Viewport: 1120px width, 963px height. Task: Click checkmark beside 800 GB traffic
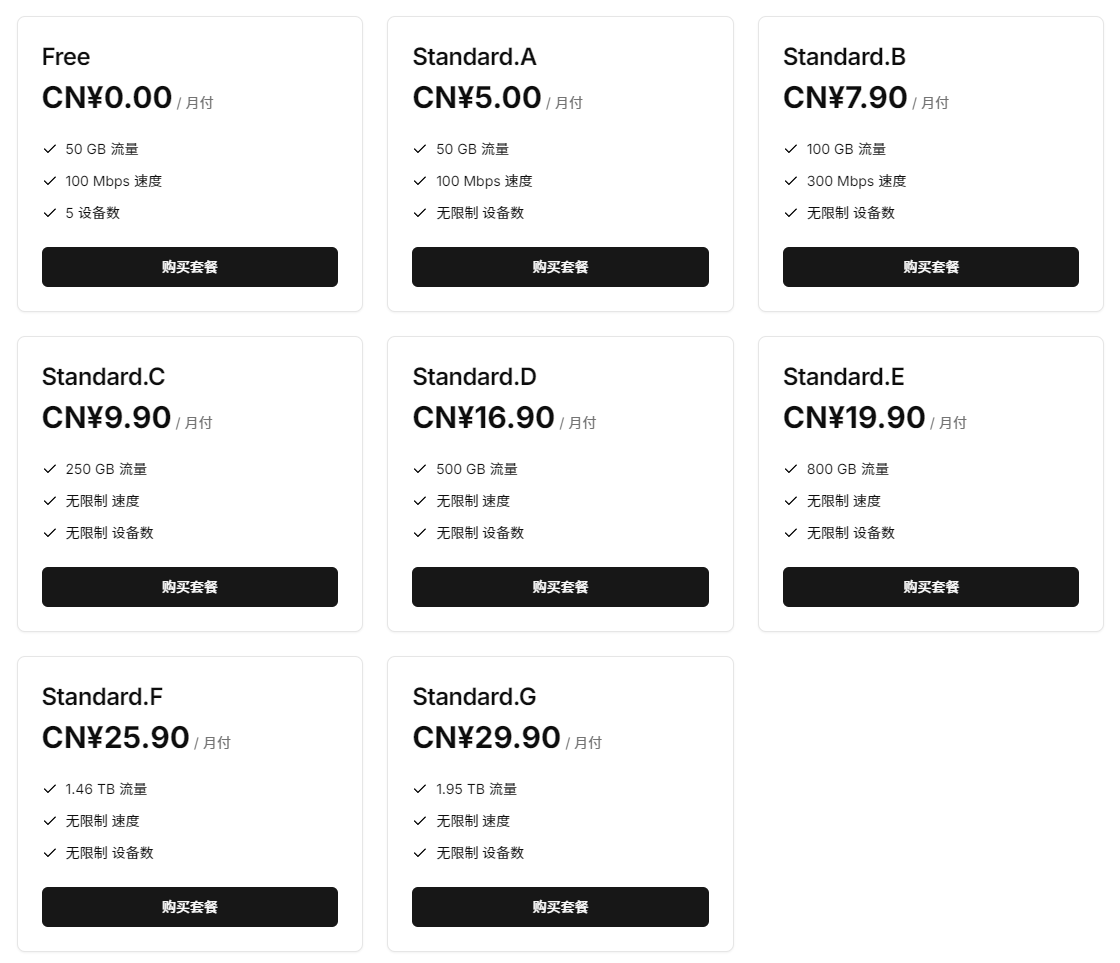pyautogui.click(x=790, y=469)
